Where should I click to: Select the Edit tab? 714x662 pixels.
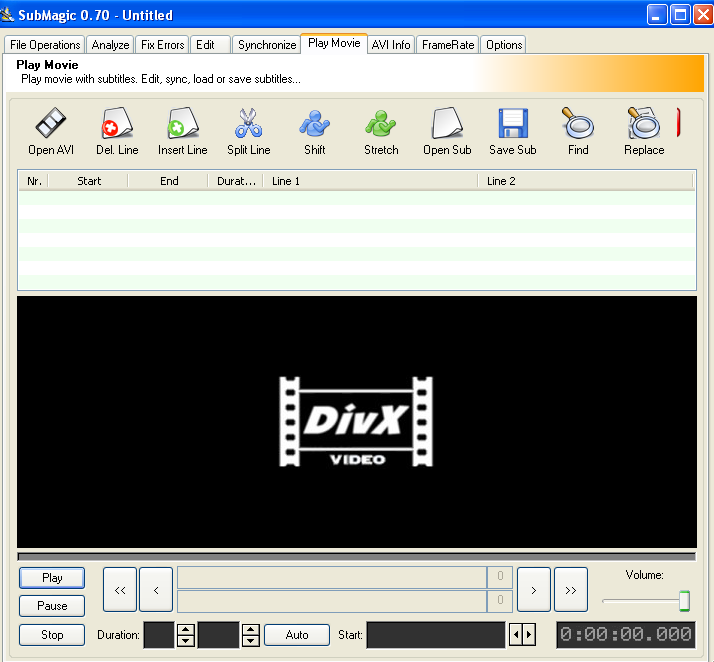pyautogui.click(x=210, y=45)
